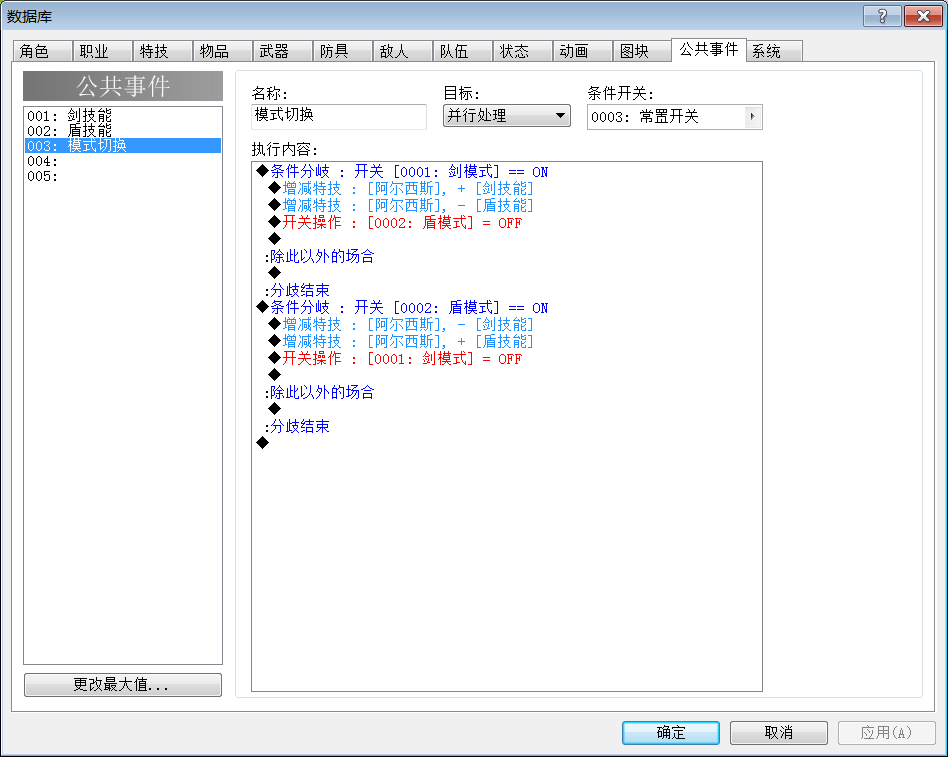Click the 名称 input field
The width and height of the screenshot is (948, 757).
[x=339, y=116]
